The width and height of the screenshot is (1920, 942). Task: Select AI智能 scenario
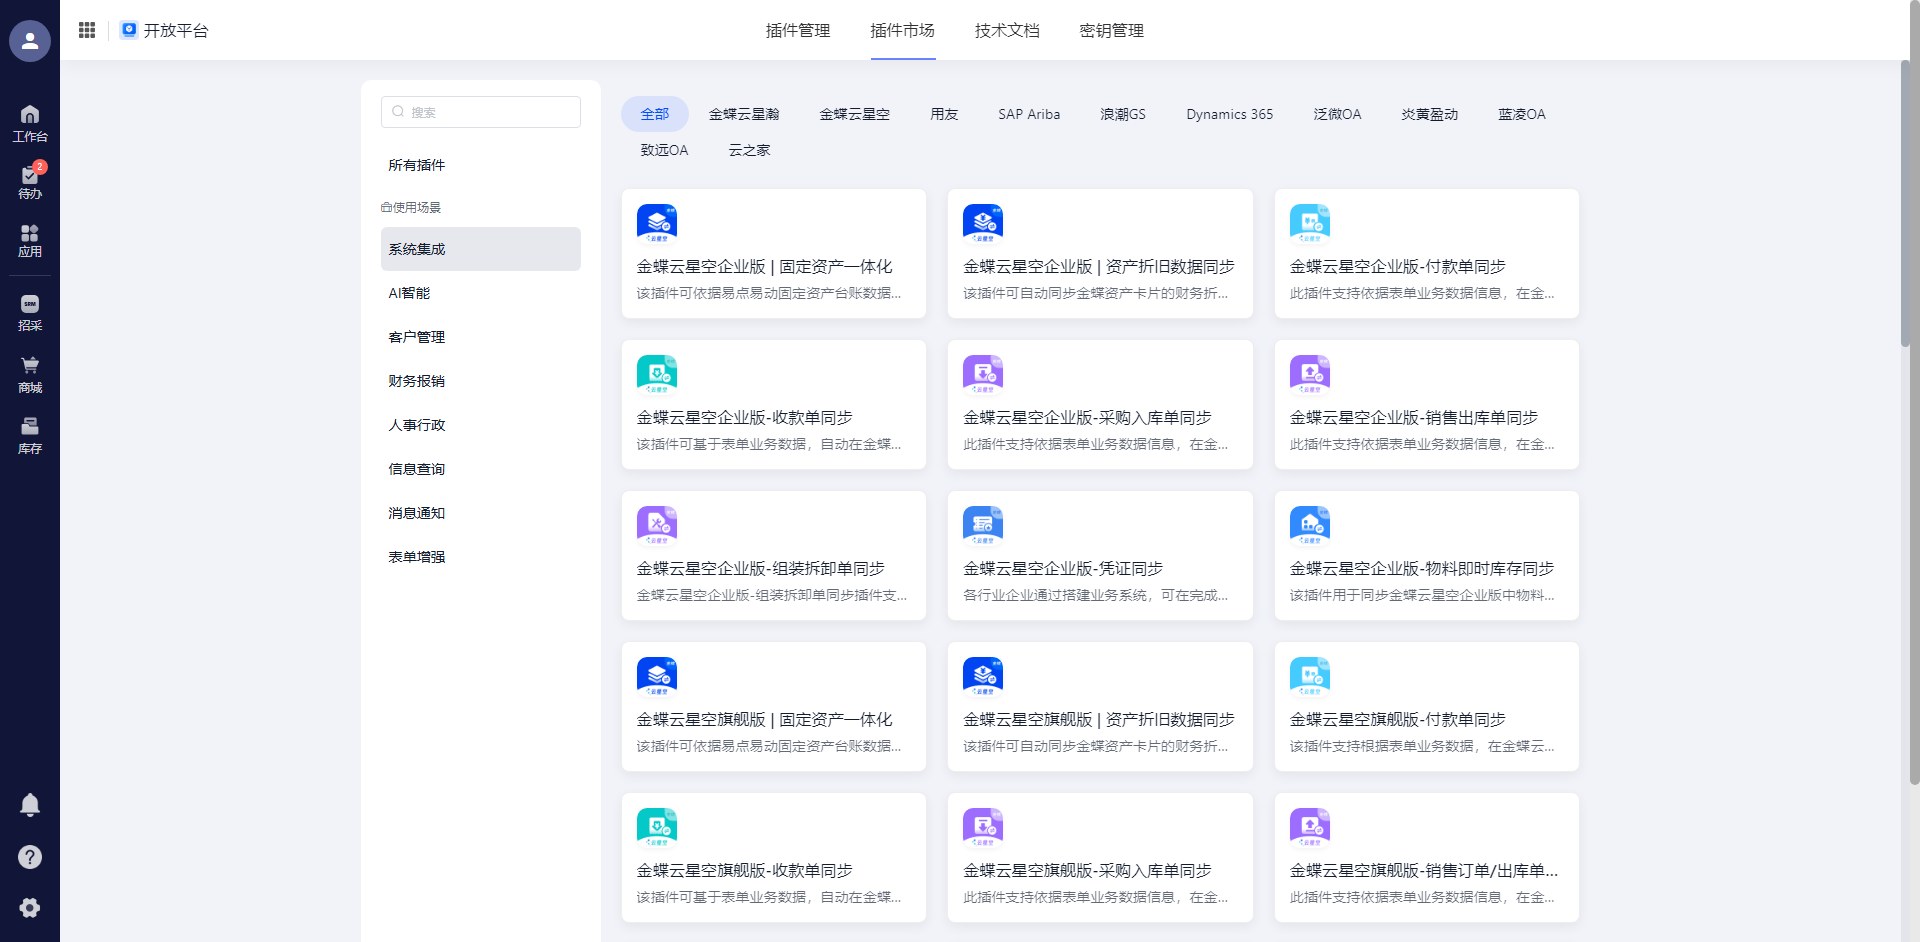coord(481,293)
